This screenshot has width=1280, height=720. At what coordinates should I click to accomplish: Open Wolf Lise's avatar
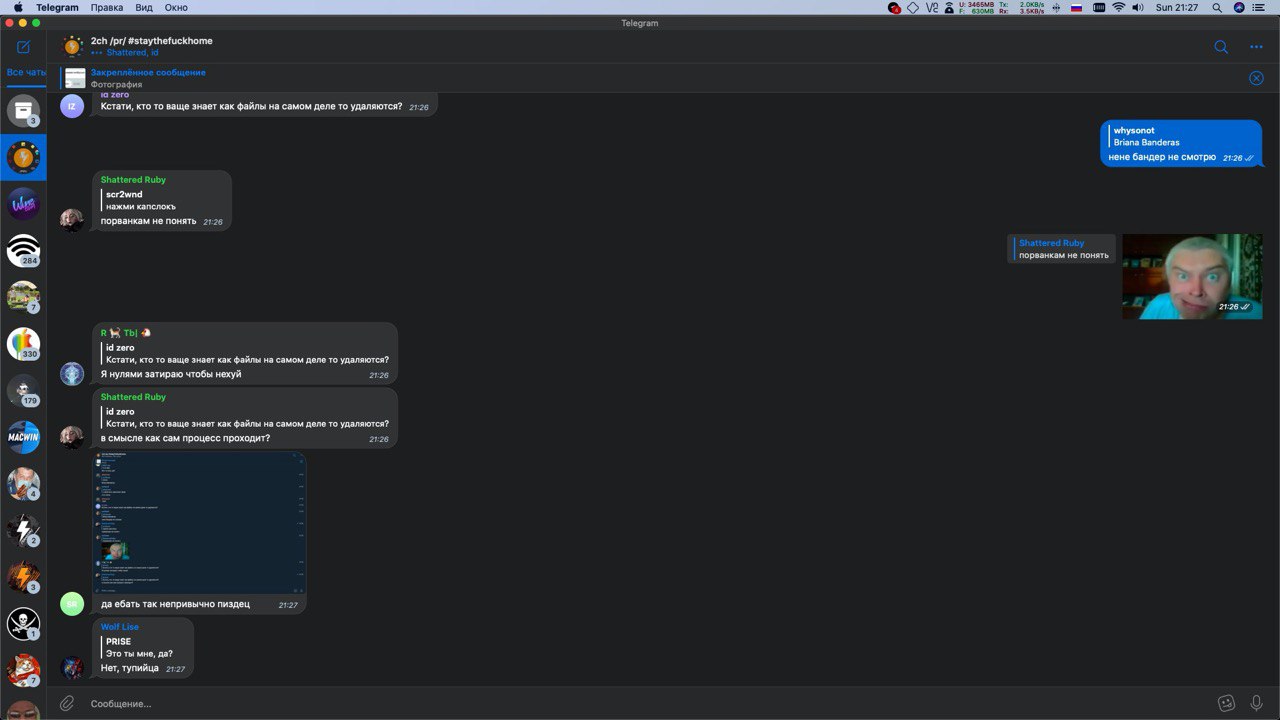(71, 667)
